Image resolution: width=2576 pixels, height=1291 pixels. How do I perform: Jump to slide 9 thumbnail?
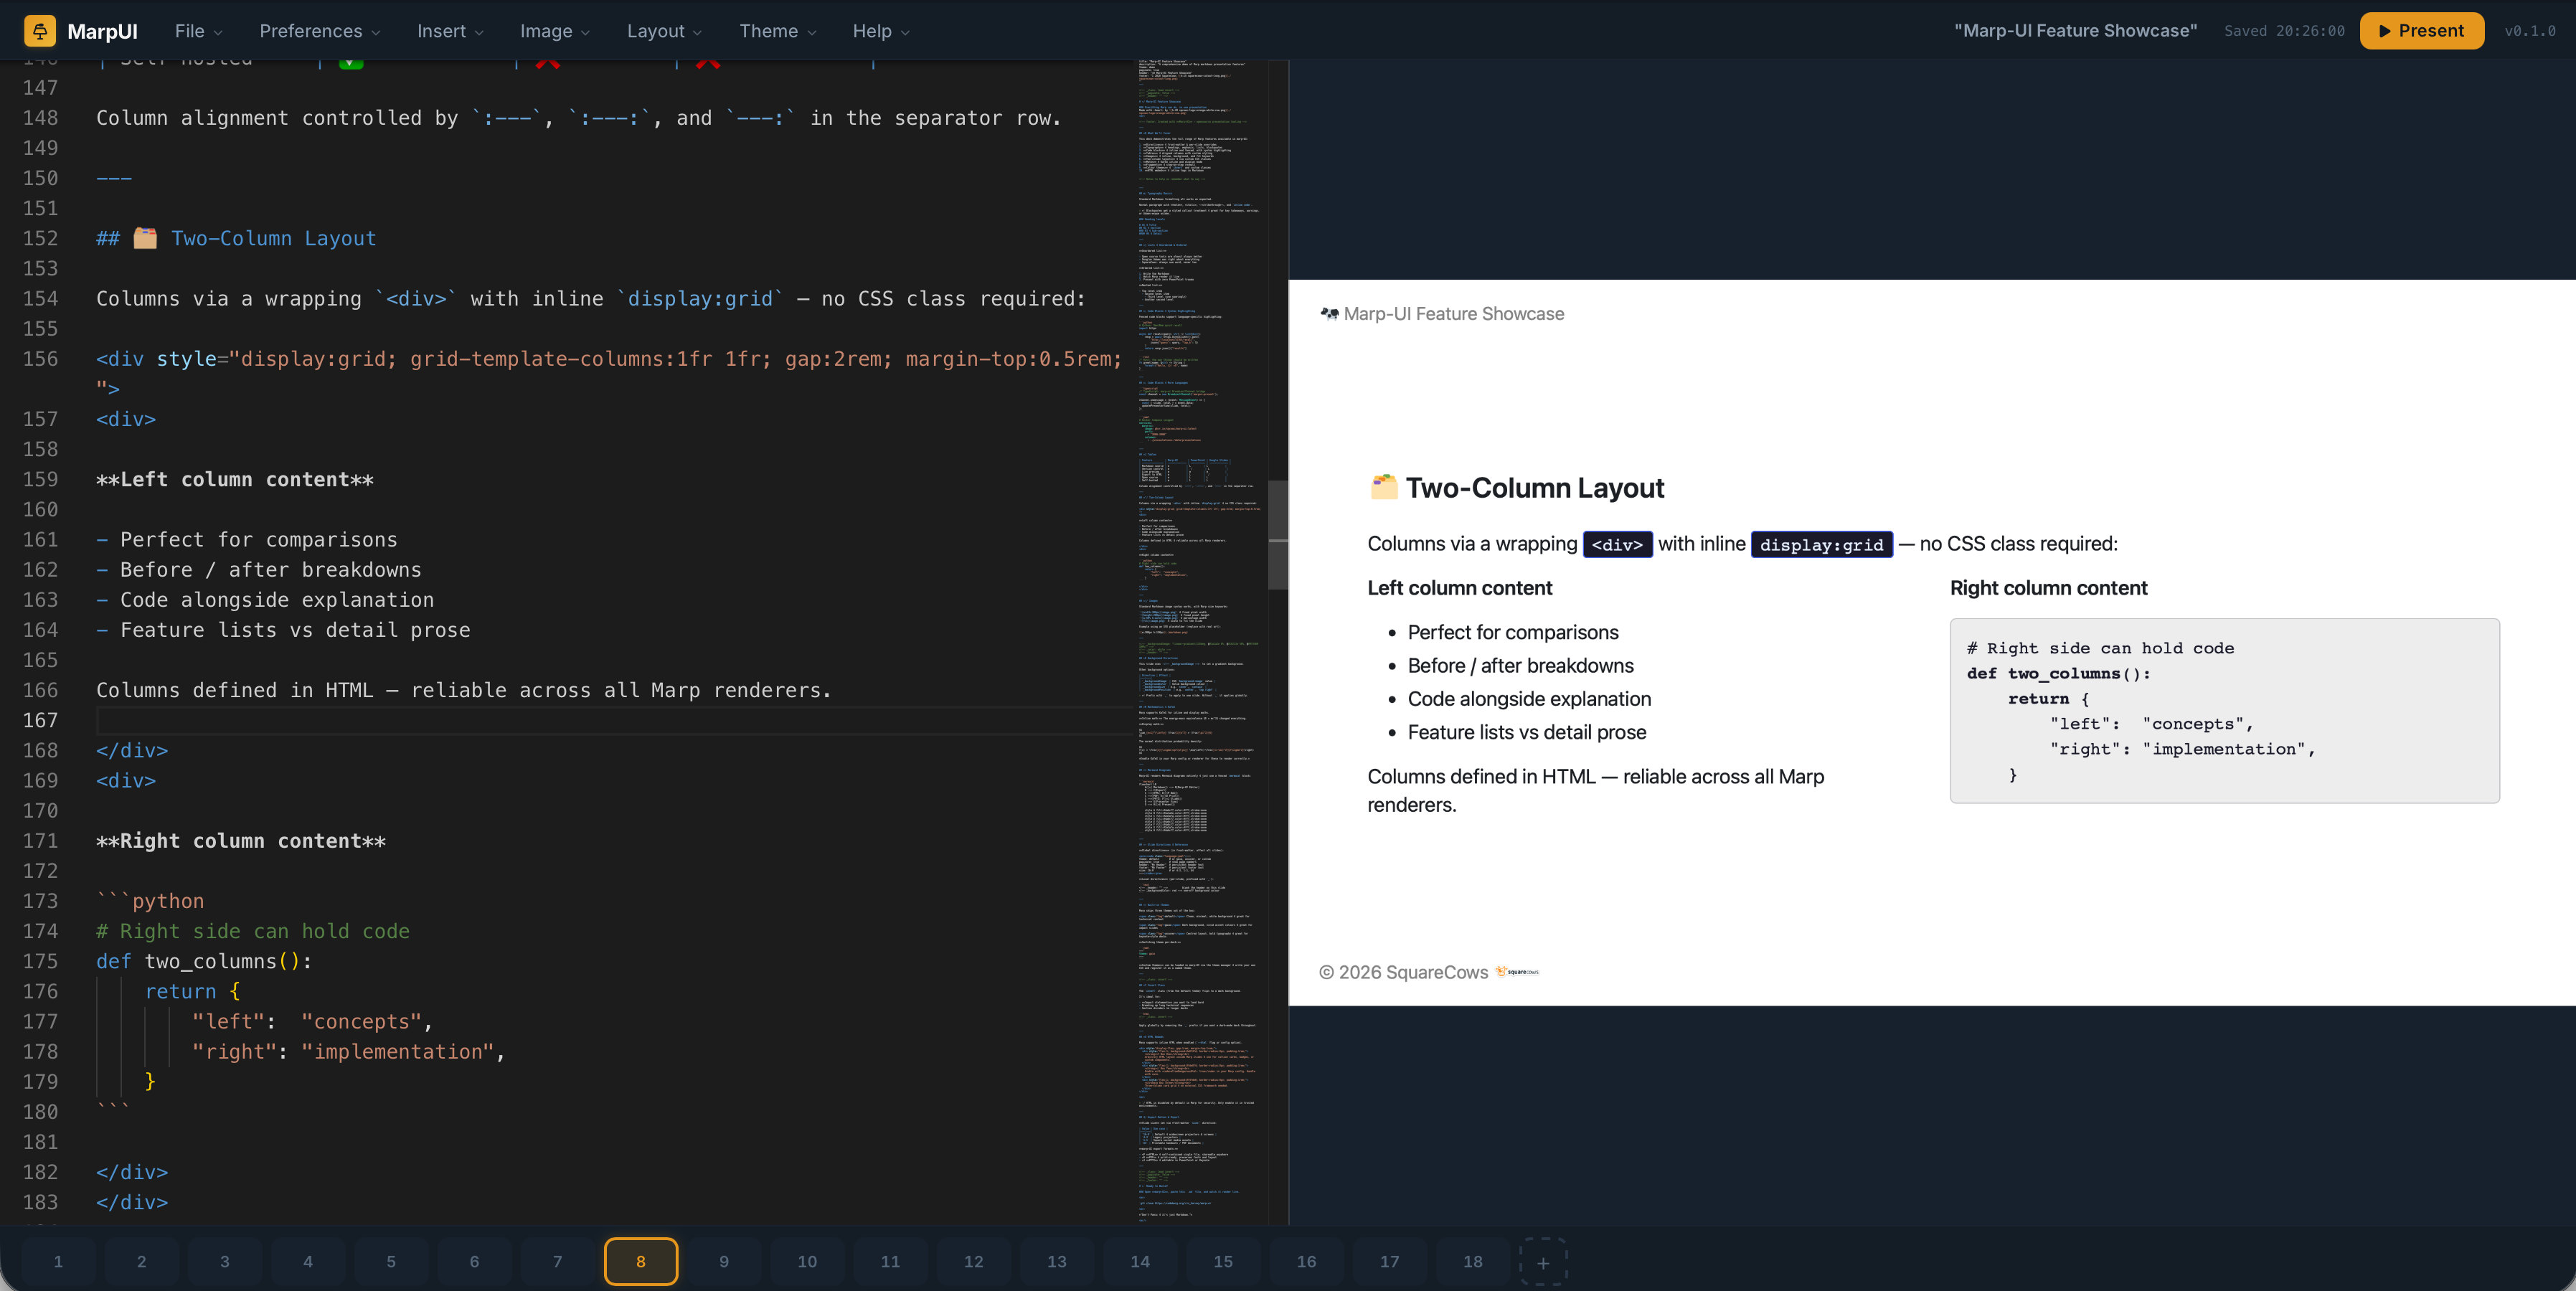(x=724, y=1262)
